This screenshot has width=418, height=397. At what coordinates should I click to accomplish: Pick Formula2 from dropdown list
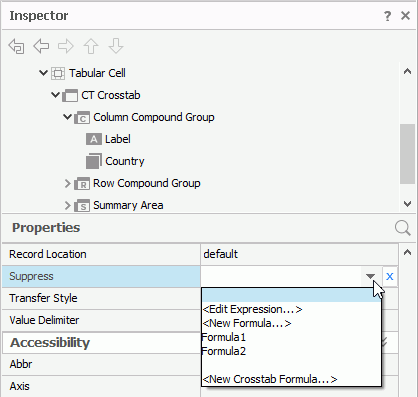224,351
